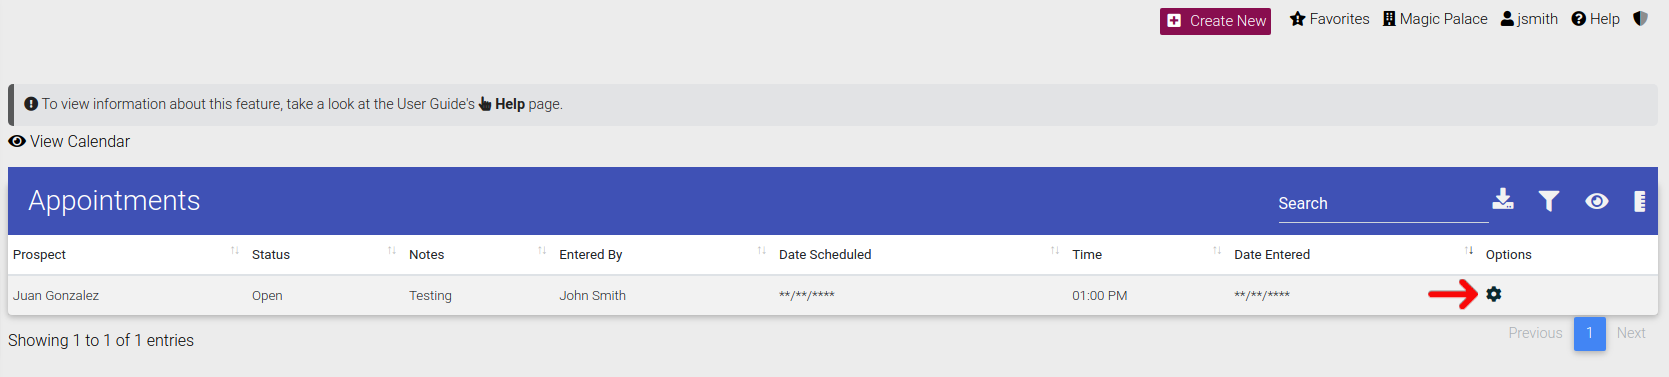Click View Calendar link
The width and height of the screenshot is (1669, 377).
[x=69, y=142]
